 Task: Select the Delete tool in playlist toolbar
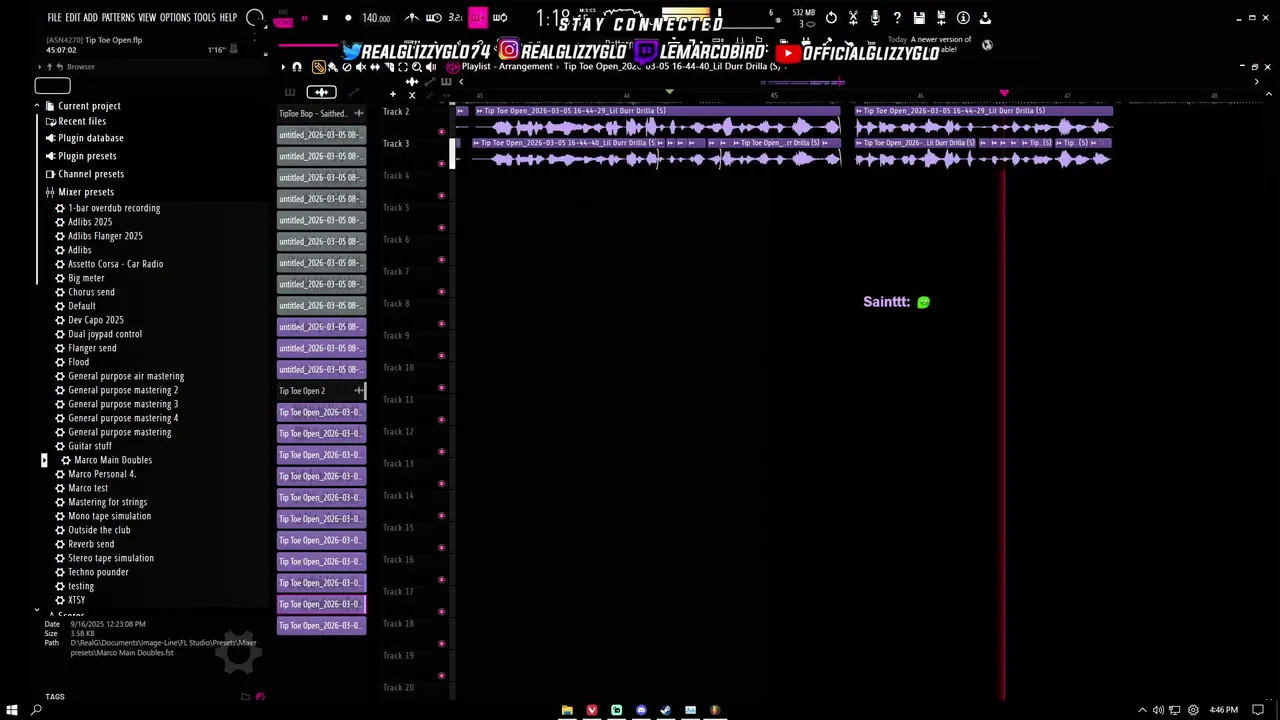click(x=347, y=67)
